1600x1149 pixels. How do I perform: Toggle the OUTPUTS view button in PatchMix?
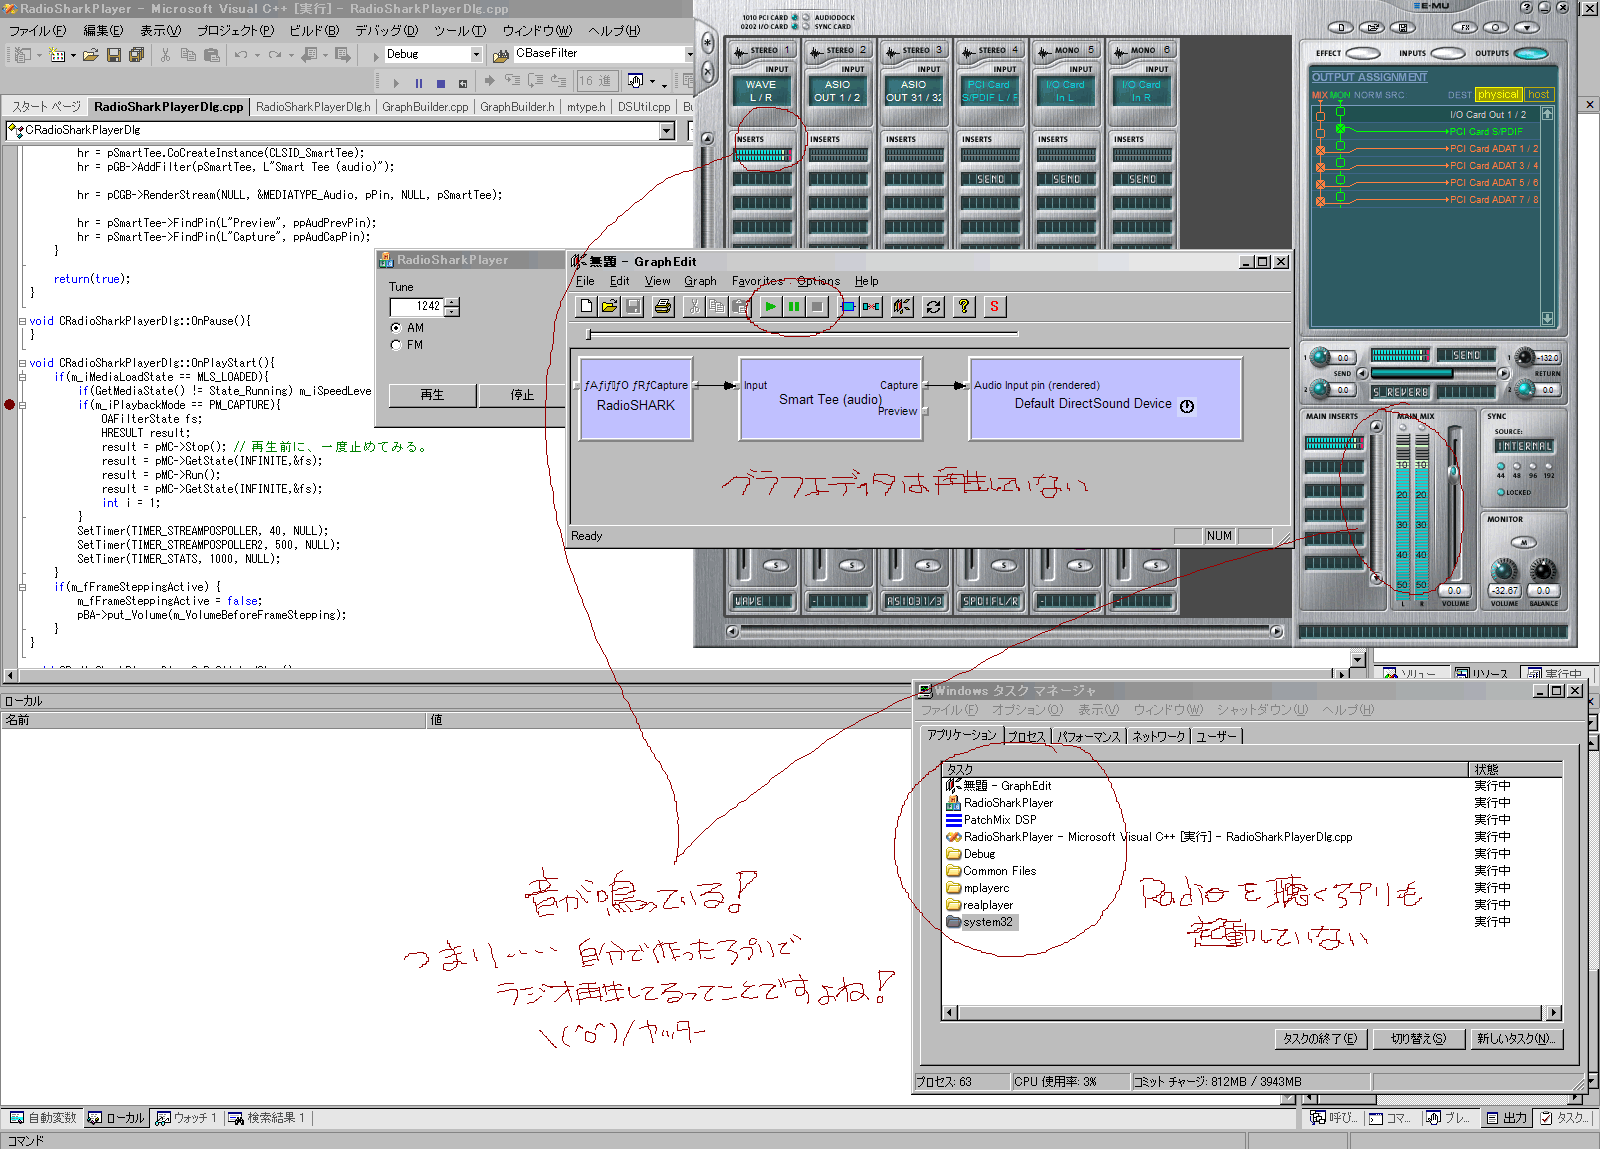point(1531,53)
